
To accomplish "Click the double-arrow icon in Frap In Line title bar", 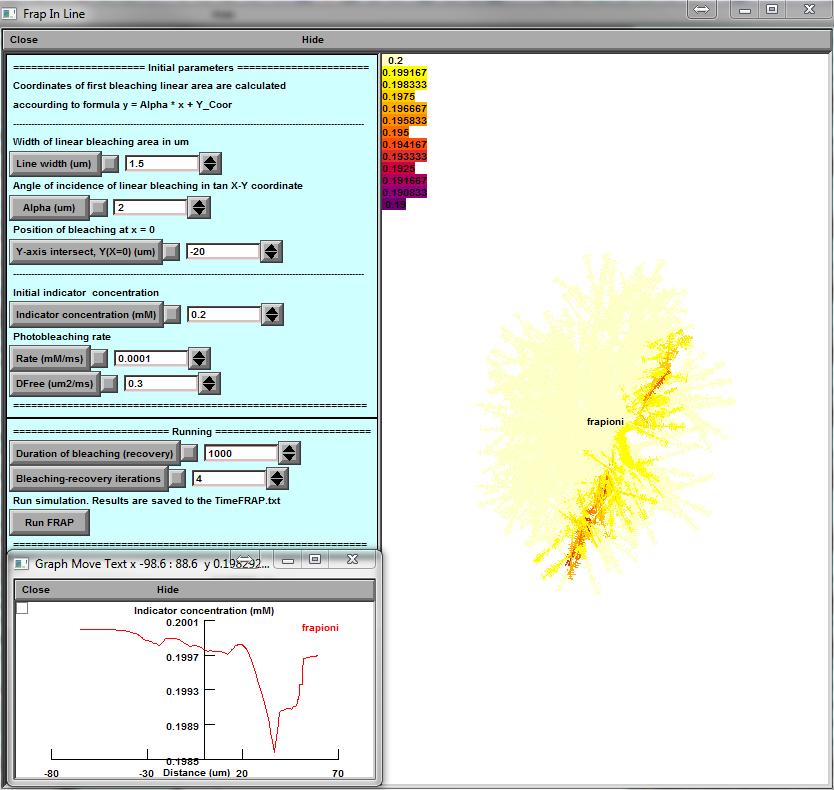I will point(701,9).
